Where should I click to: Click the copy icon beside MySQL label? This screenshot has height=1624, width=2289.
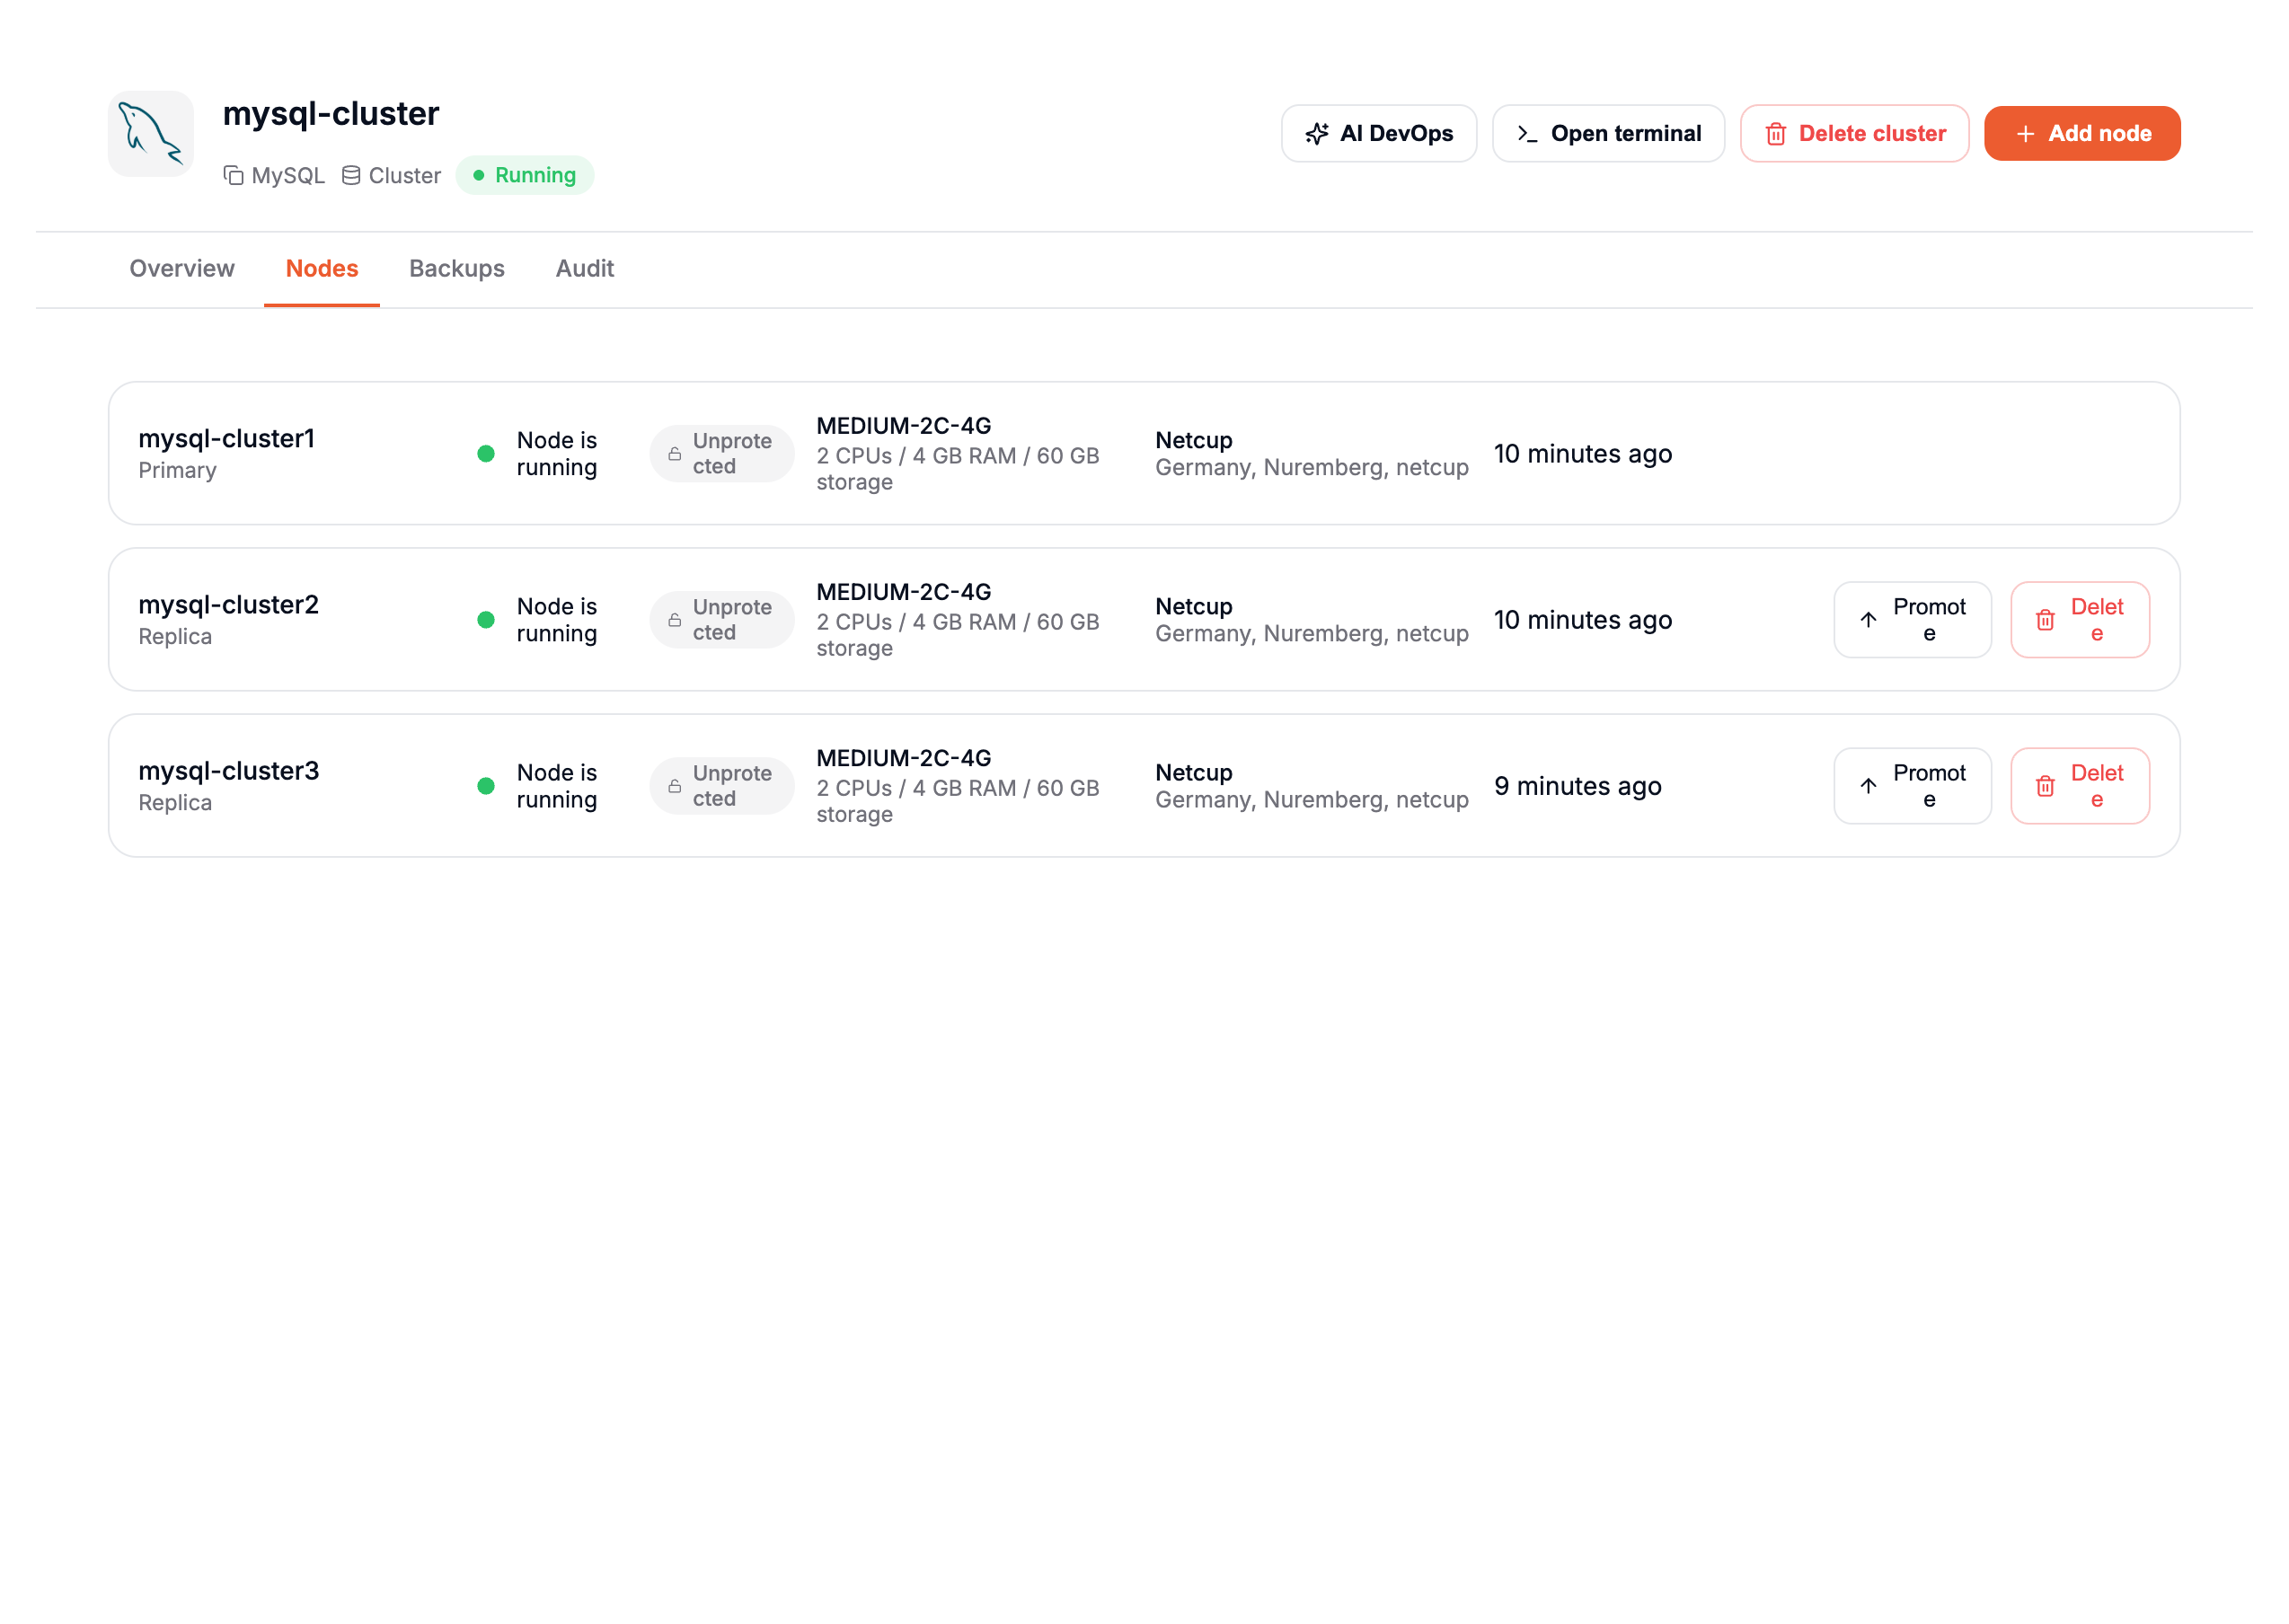tap(233, 175)
